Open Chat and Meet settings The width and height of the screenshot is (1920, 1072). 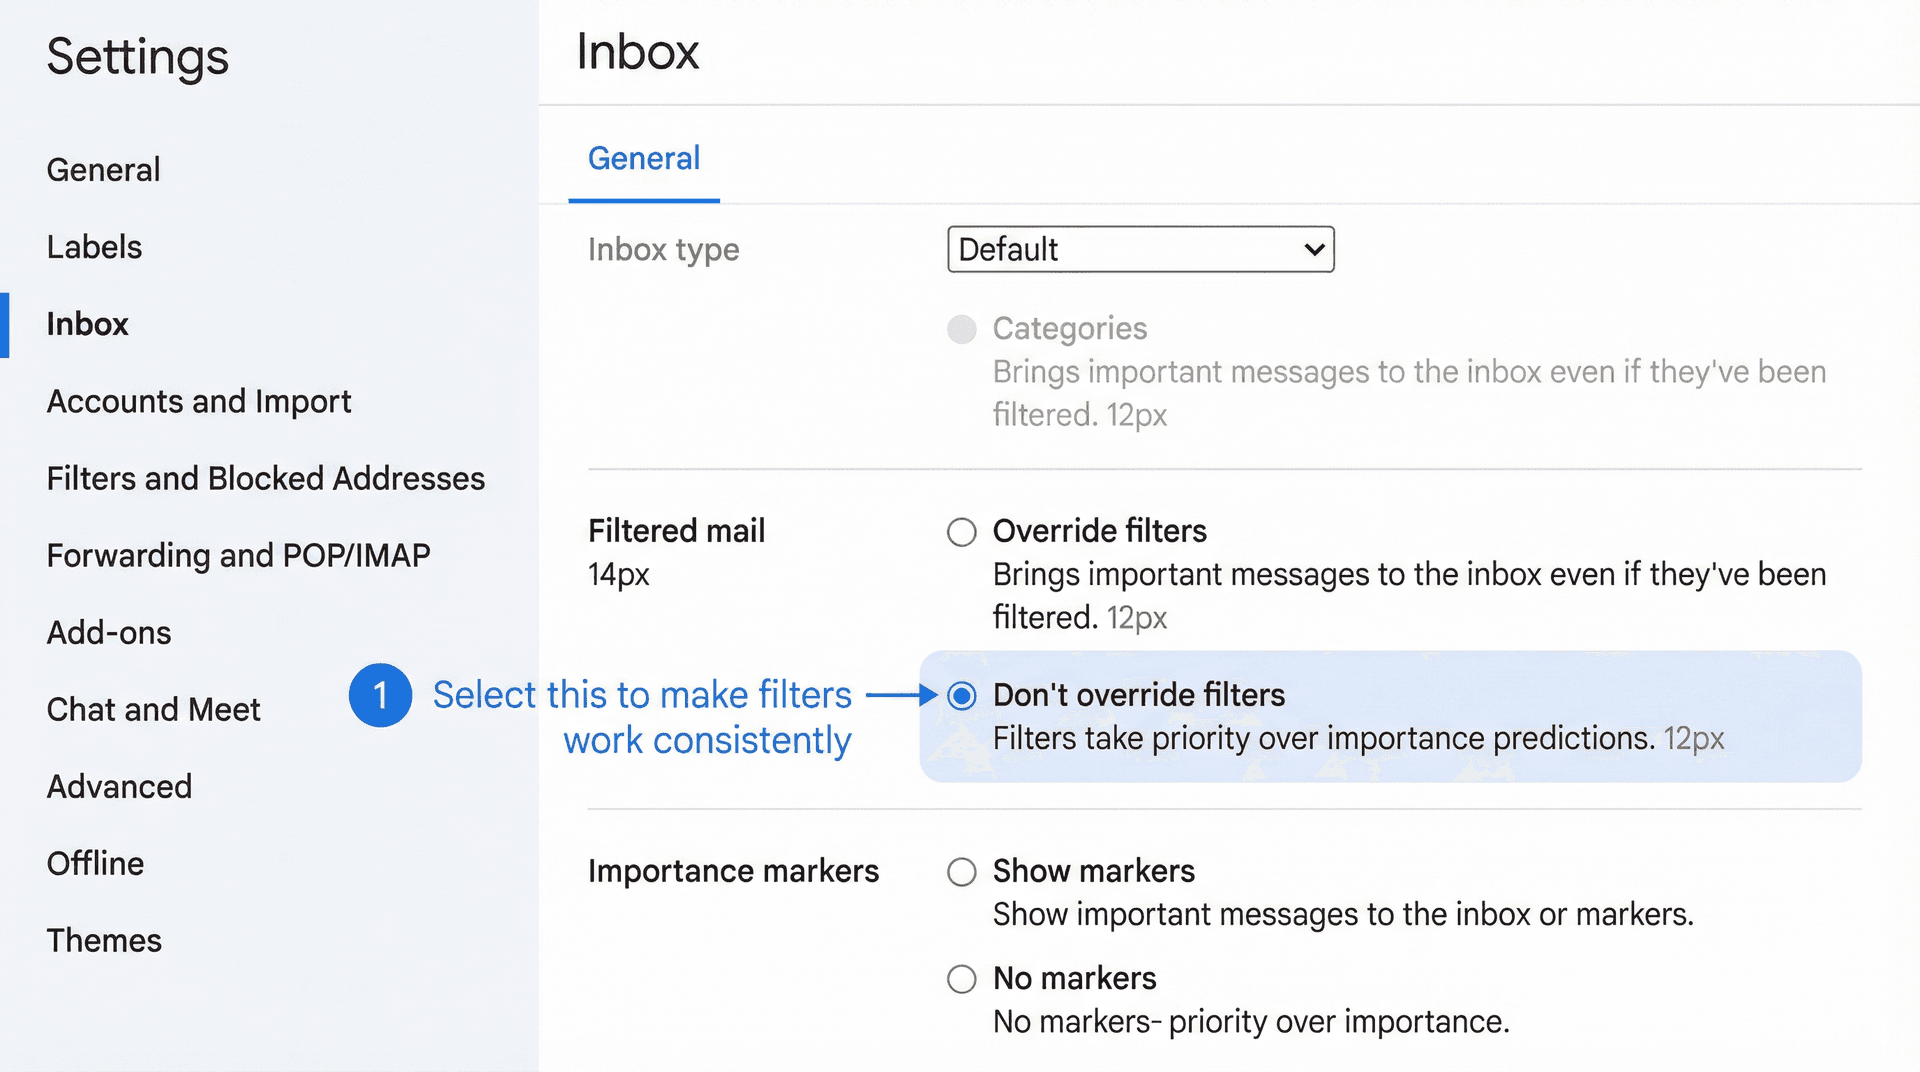tap(153, 709)
